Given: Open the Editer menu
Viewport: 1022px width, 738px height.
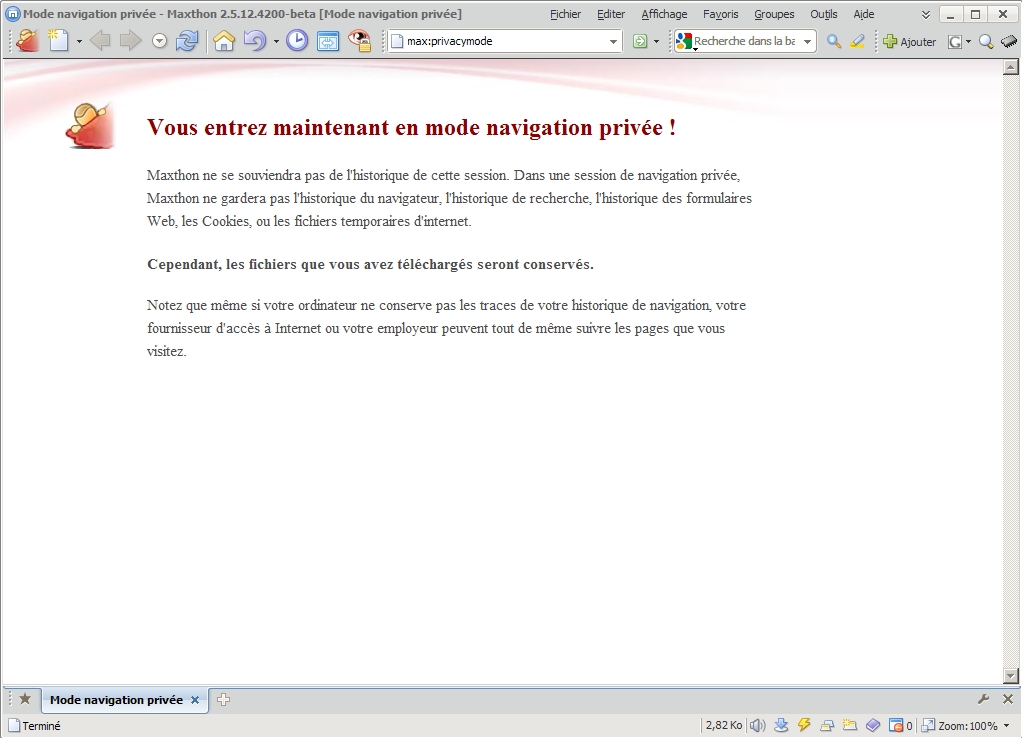Looking at the screenshot, I should click(x=611, y=14).
